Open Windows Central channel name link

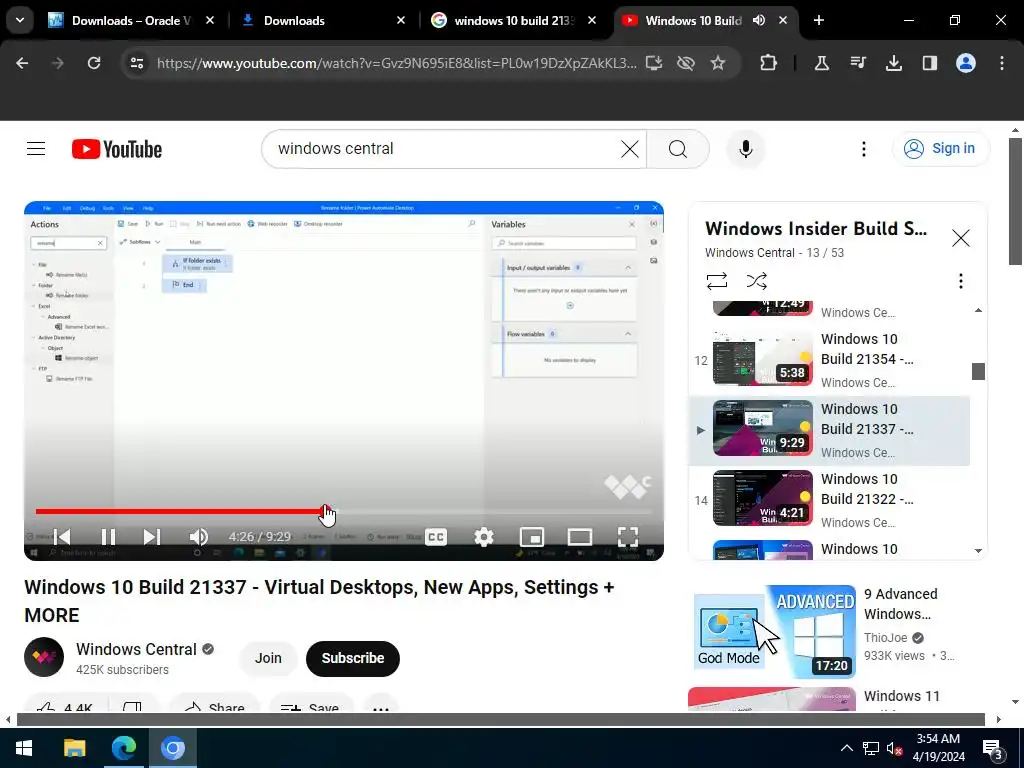coord(136,649)
